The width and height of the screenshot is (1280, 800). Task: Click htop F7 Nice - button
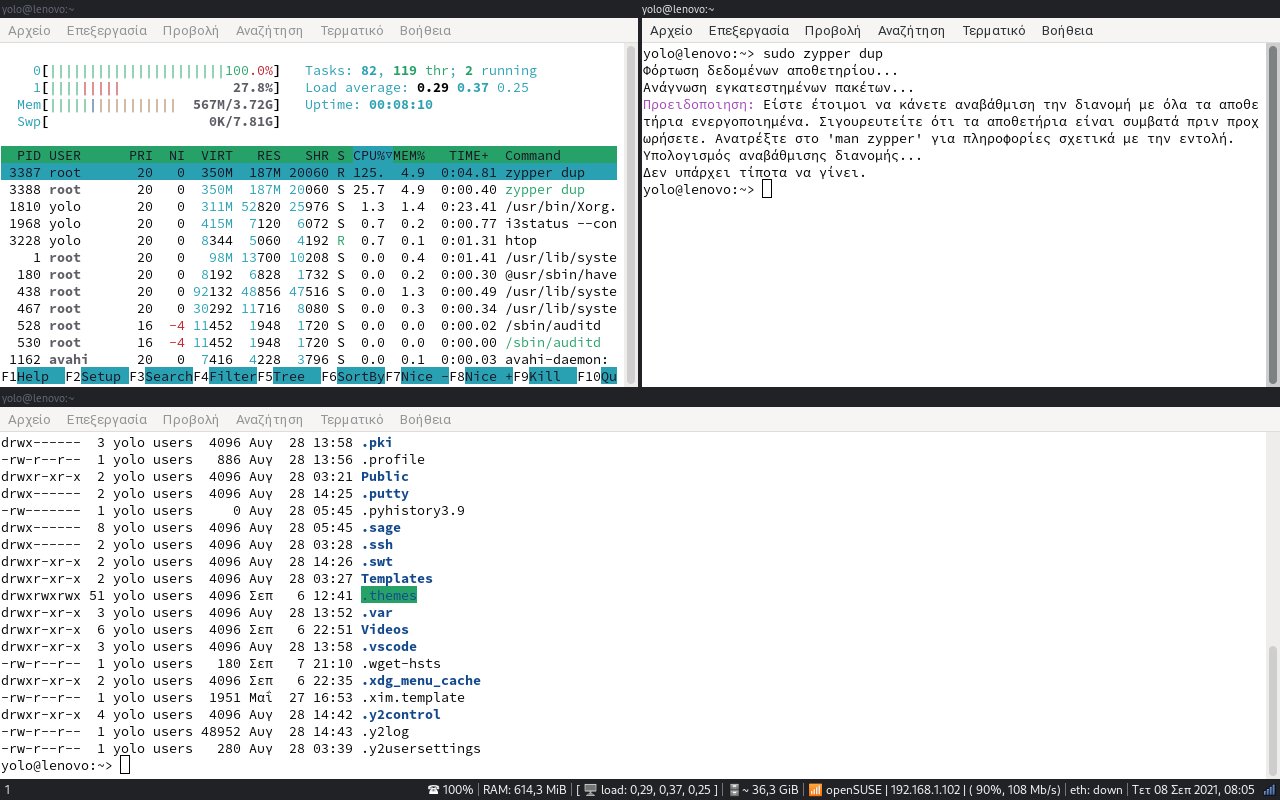pos(416,376)
